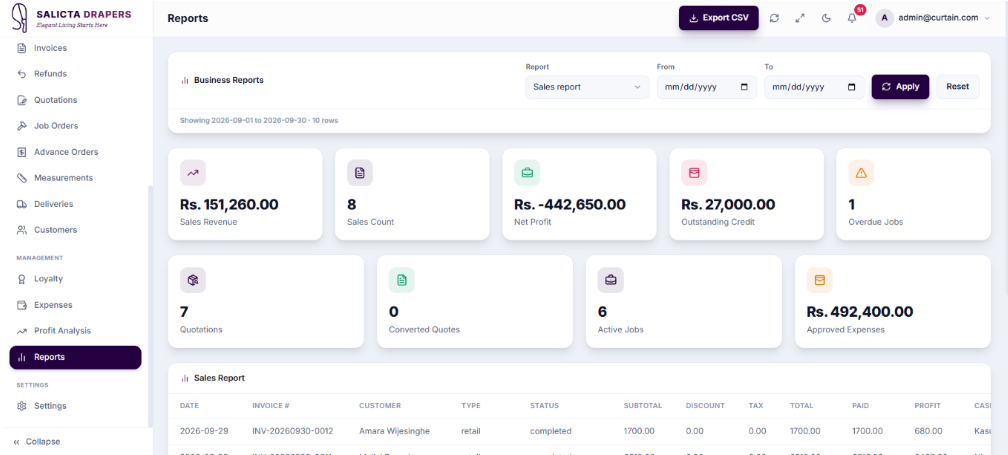Click the 2026-09-29 date cell
1008x455 pixels.
pyautogui.click(x=204, y=431)
